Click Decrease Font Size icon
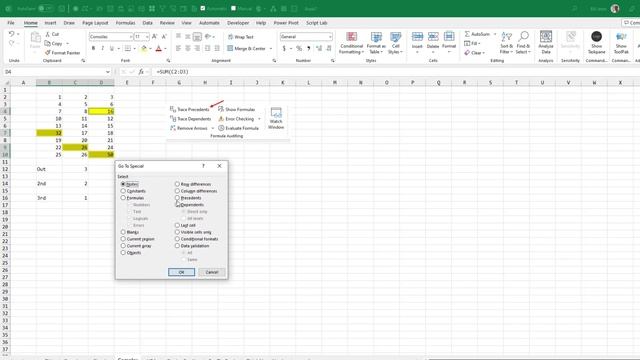The height and width of the screenshot is (360, 640). click(164, 37)
